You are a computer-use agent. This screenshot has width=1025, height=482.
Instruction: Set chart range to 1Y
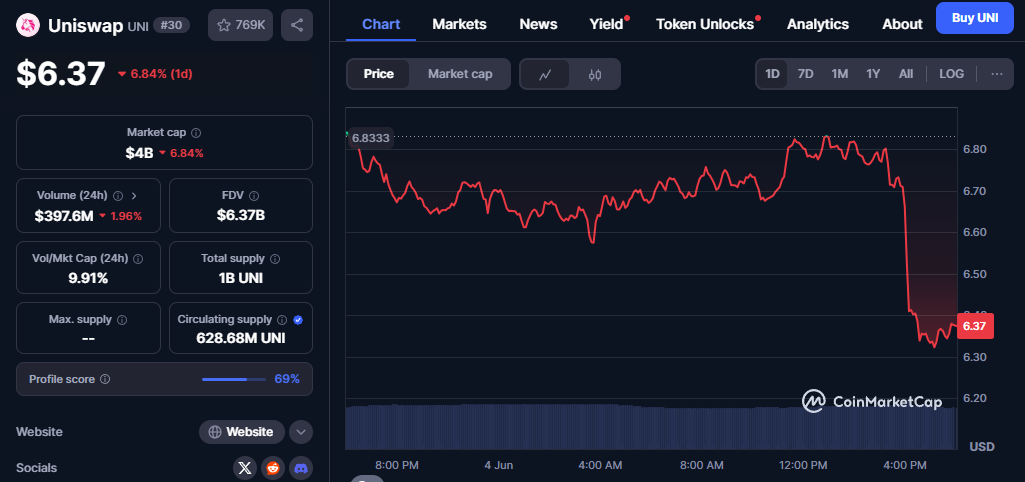pos(873,74)
